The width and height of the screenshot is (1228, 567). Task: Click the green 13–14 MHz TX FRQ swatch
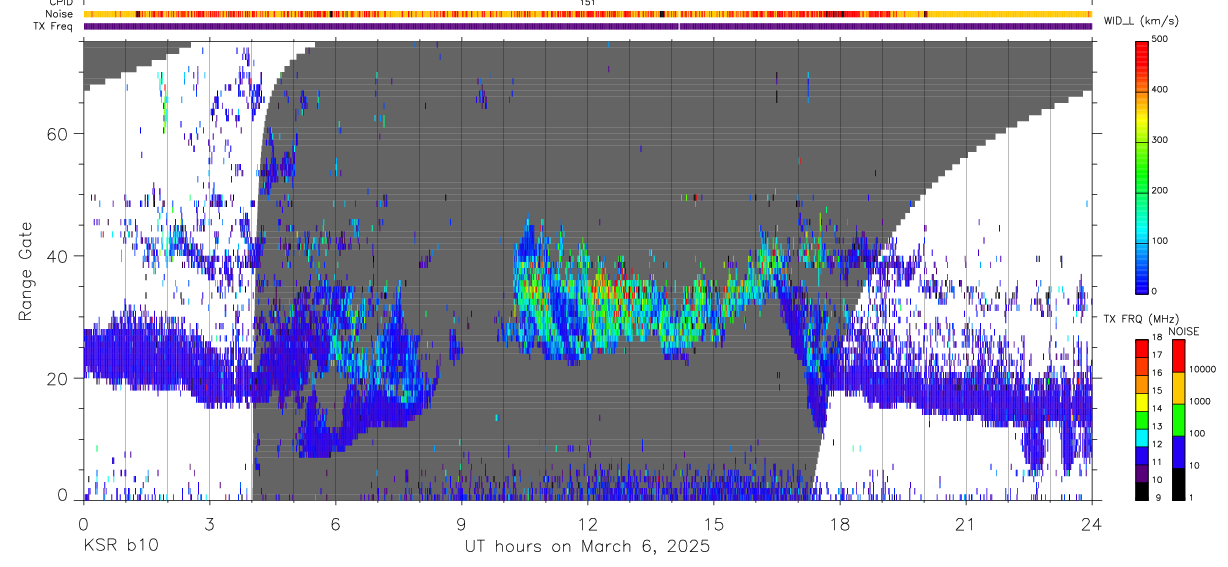(1141, 420)
